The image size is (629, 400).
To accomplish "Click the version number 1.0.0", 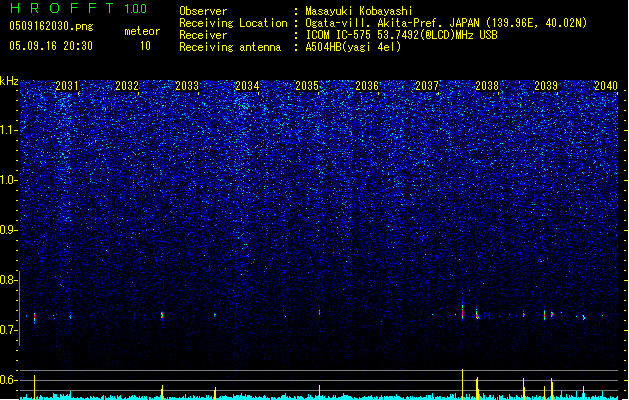I will point(136,9).
